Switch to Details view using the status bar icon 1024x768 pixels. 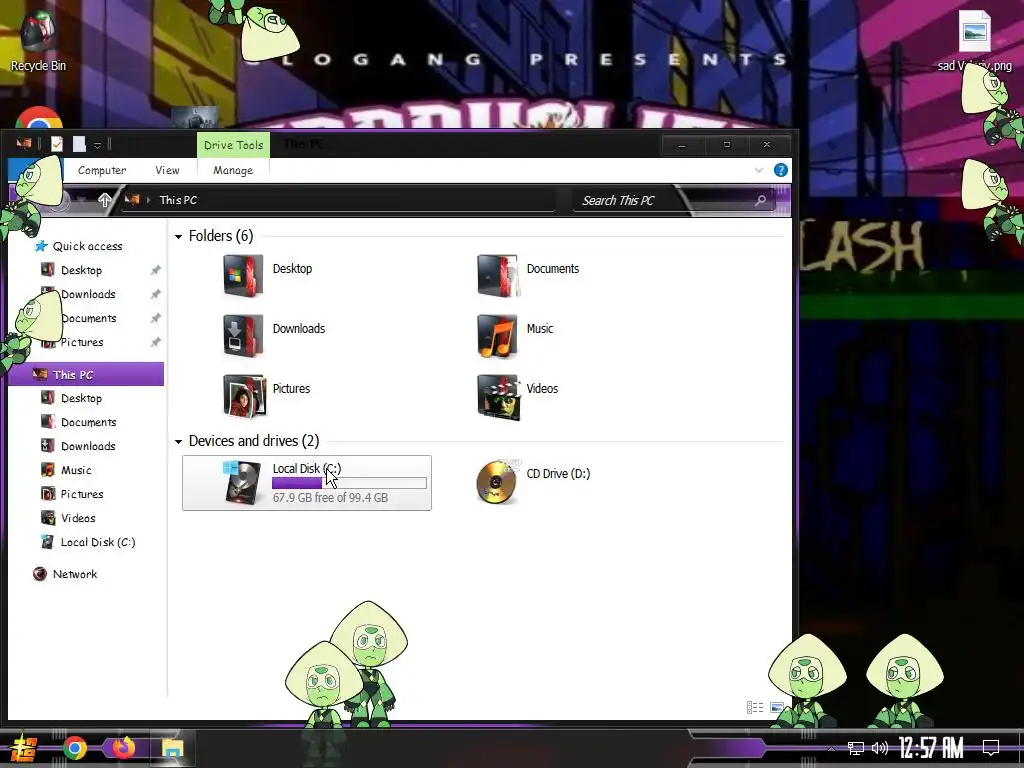click(x=755, y=707)
